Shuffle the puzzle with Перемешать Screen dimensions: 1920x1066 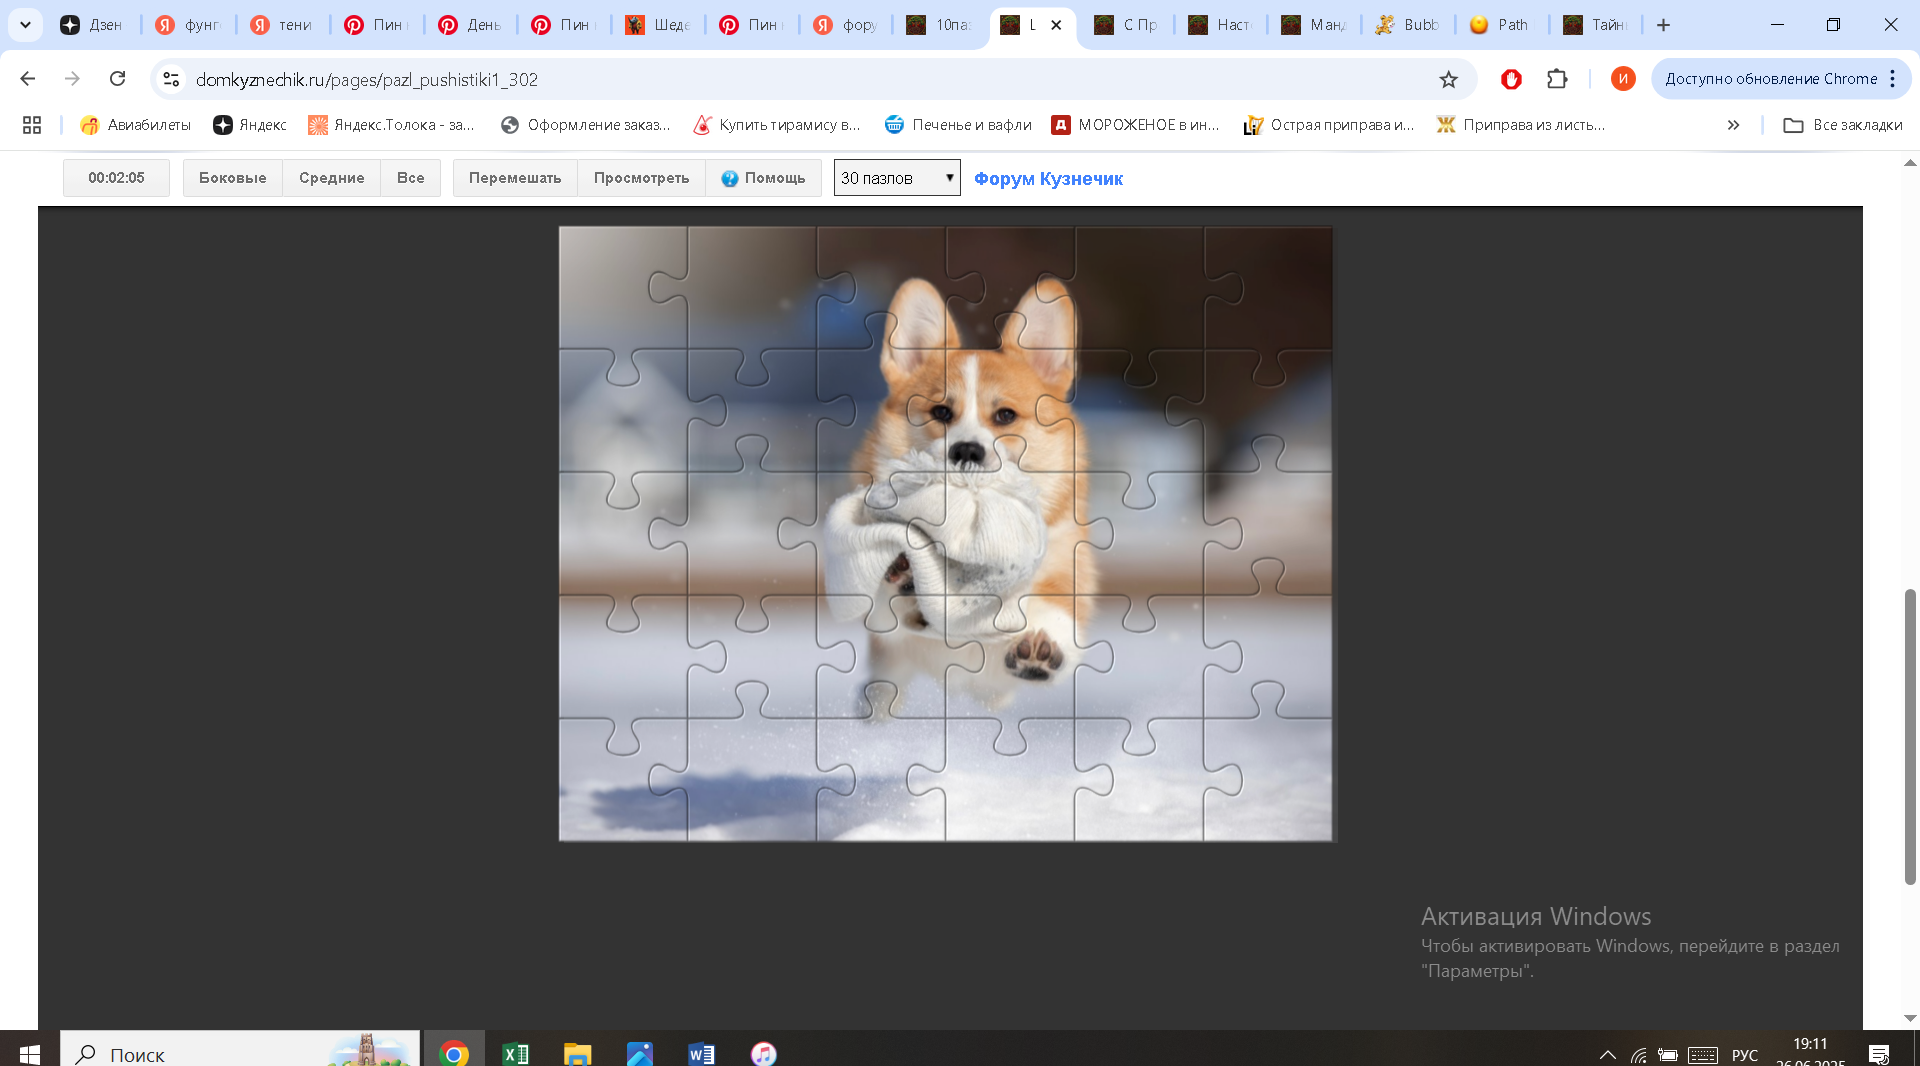tap(515, 178)
